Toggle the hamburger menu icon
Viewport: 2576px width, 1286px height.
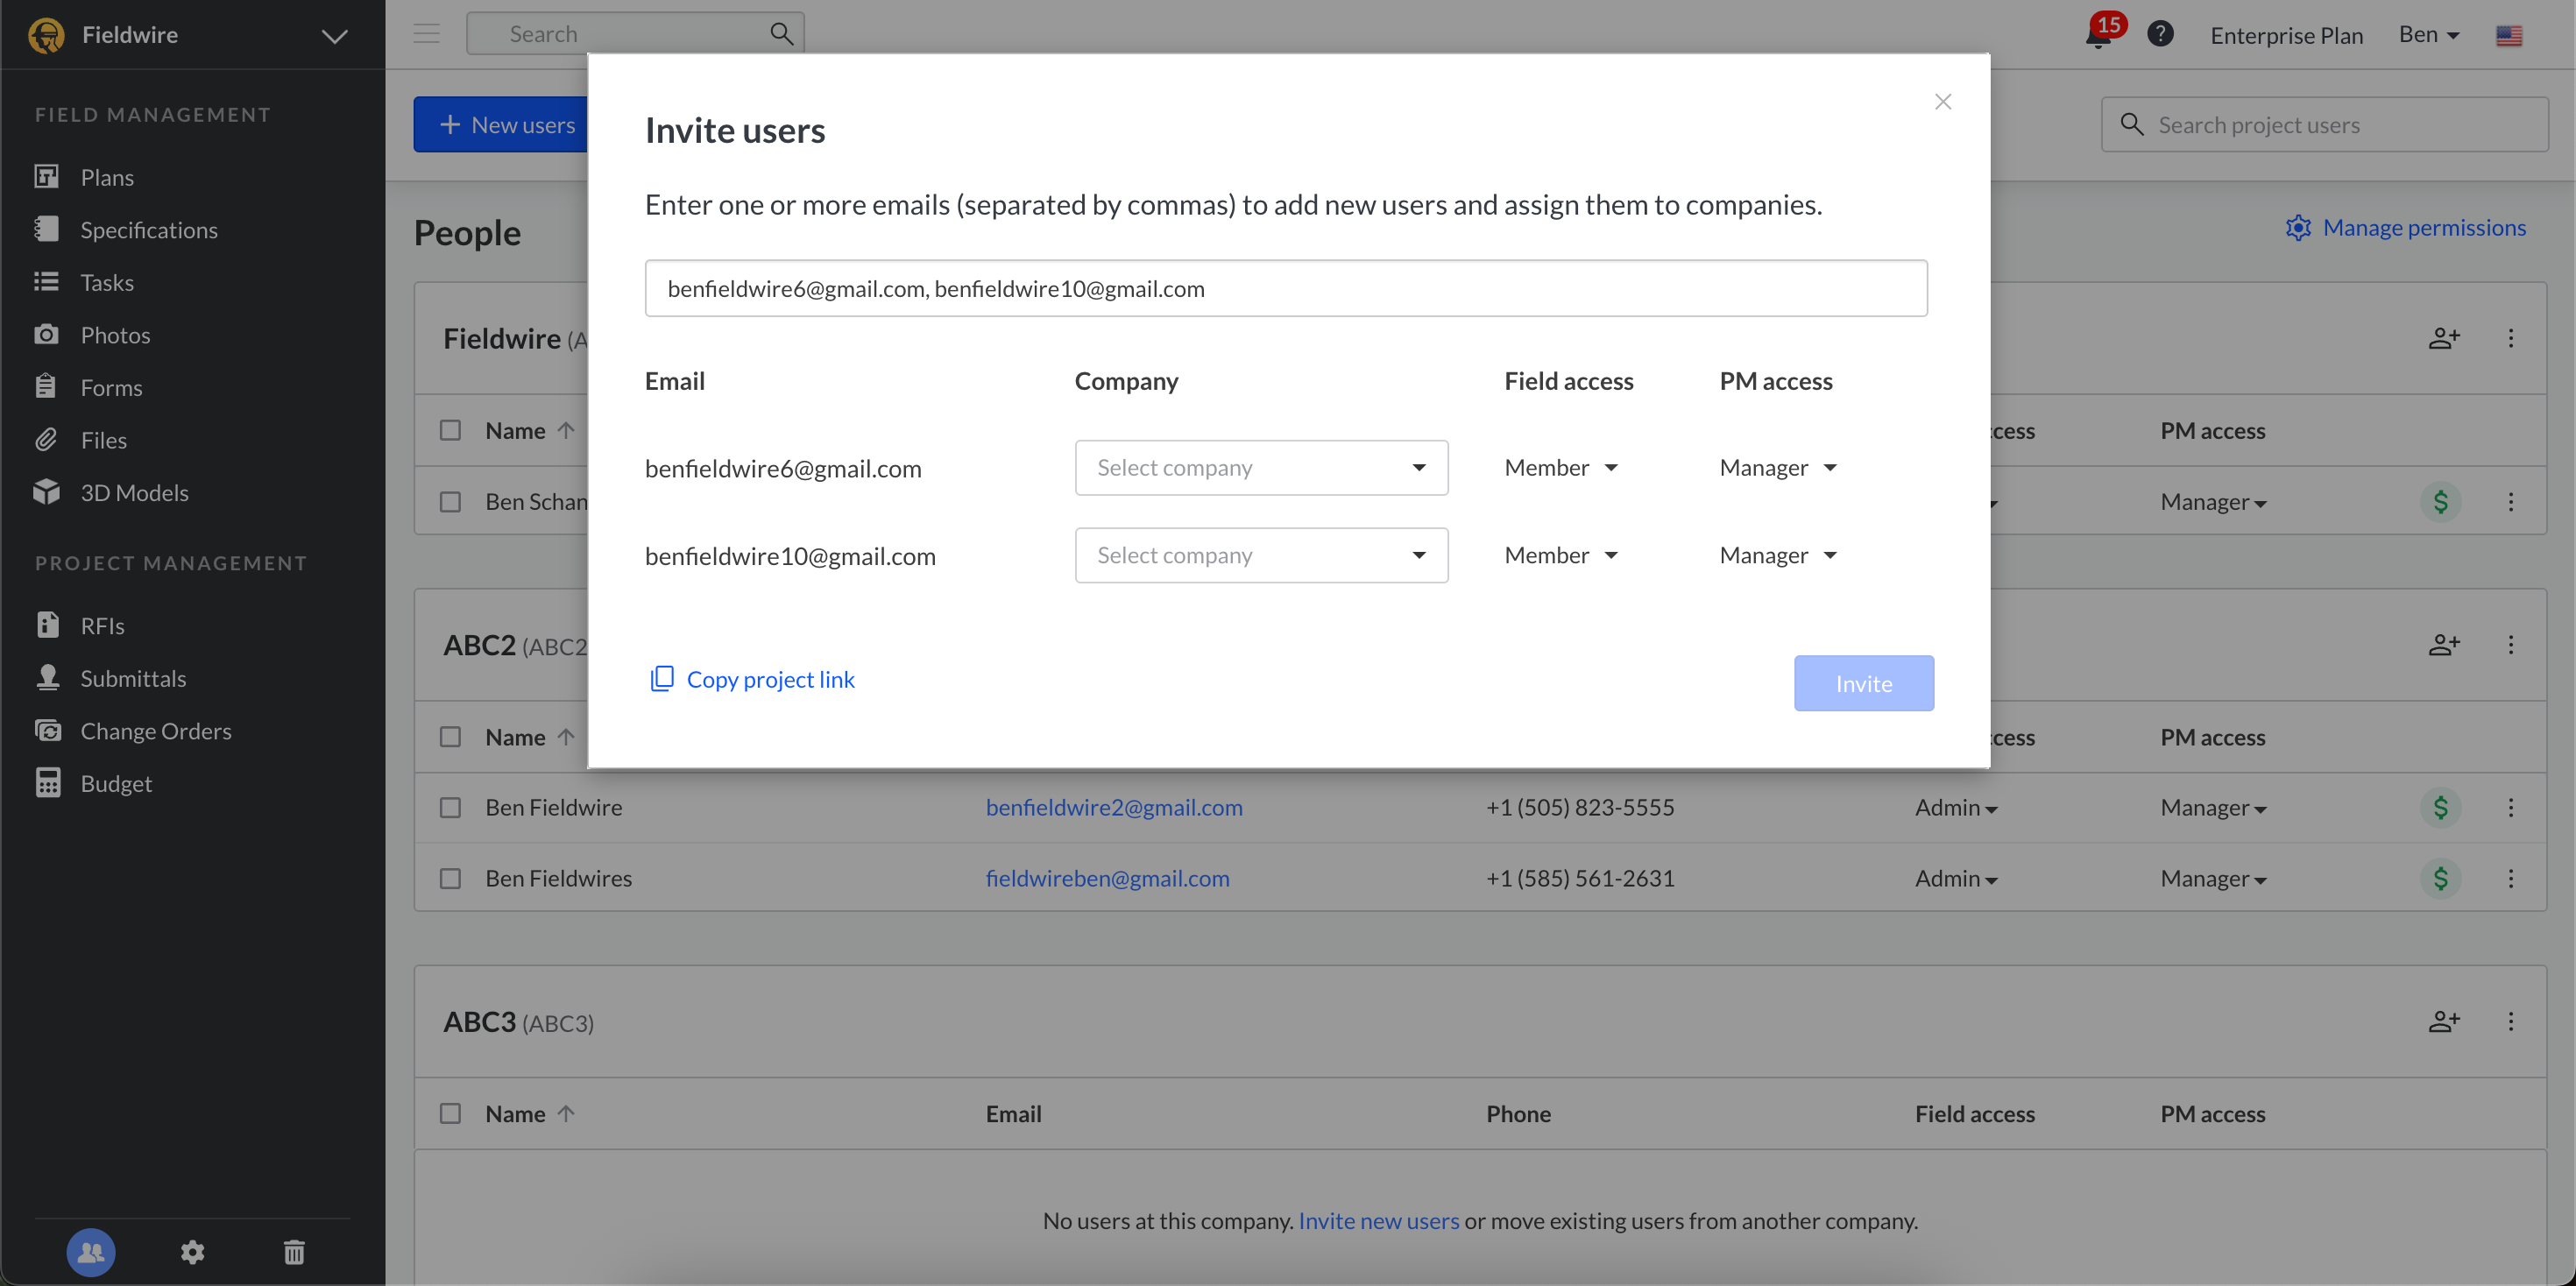(x=427, y=34)
